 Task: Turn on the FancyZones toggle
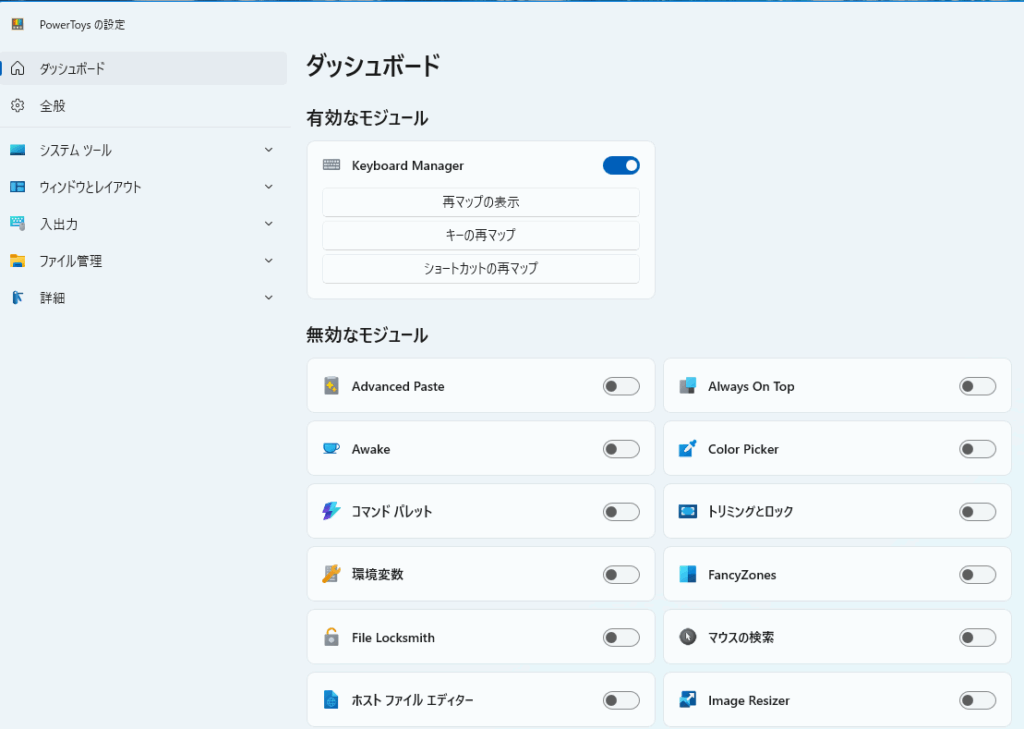pyautogui.click(x=978, y=574)
